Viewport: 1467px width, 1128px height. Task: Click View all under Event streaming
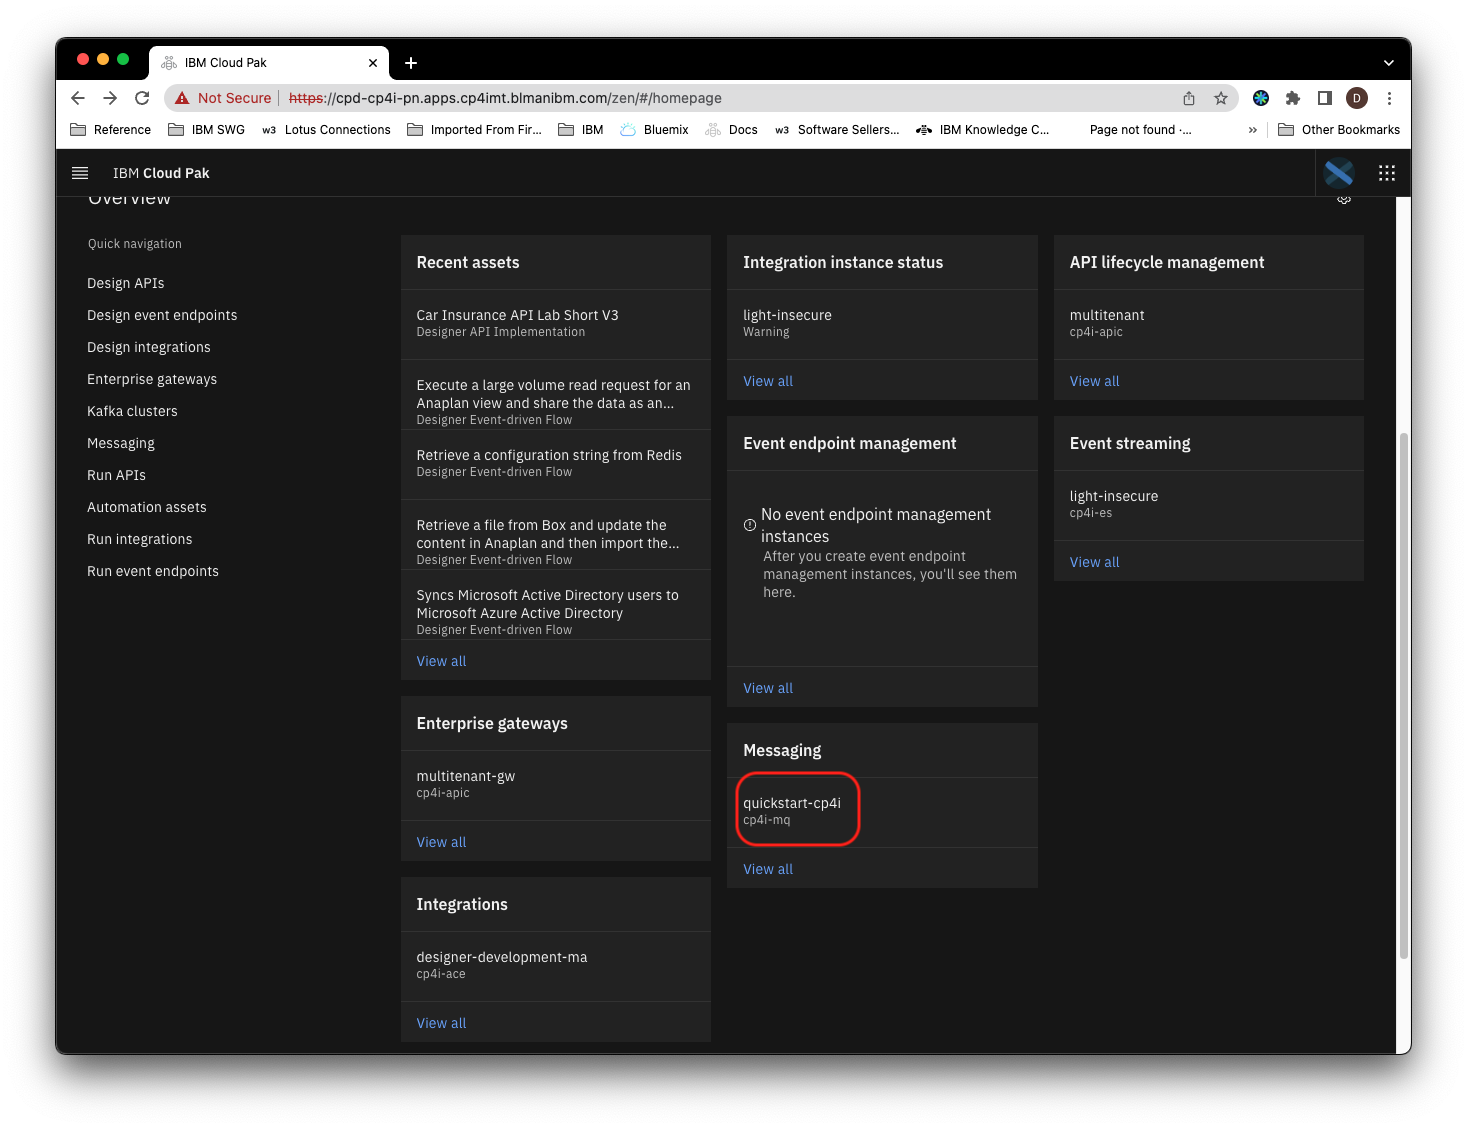click(x=1094, y=562)
